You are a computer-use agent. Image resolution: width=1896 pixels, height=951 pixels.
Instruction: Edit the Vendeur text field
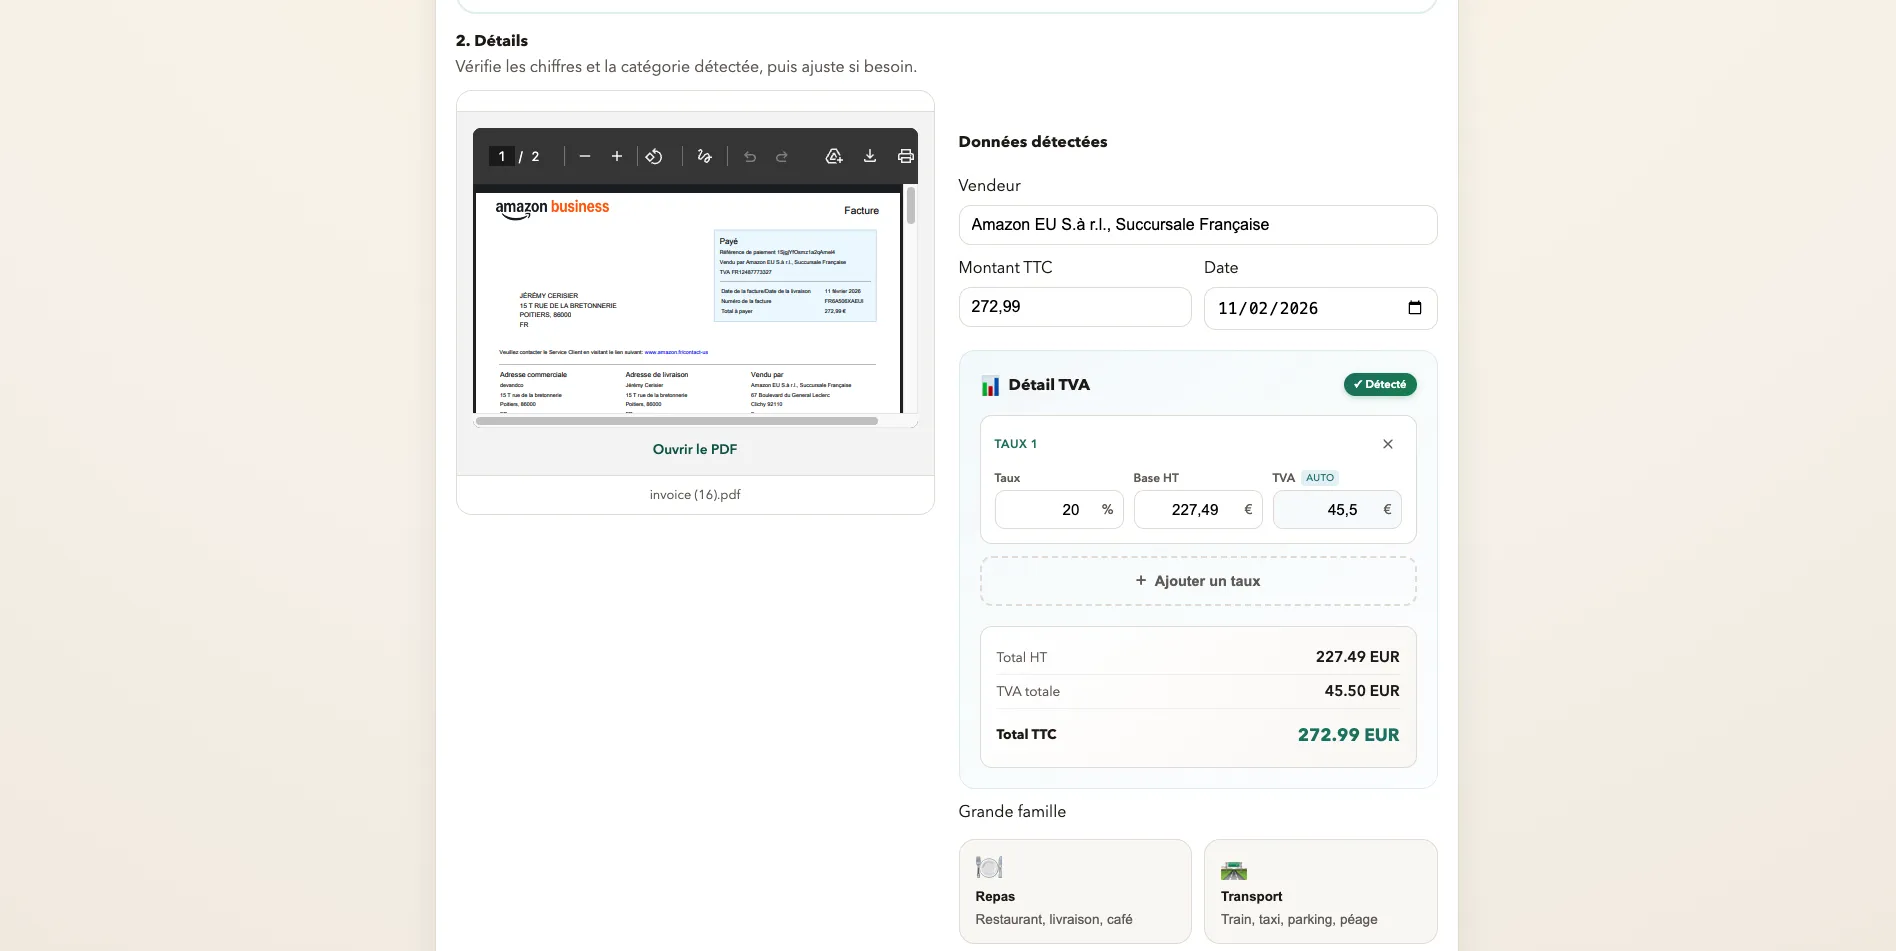1197,225
